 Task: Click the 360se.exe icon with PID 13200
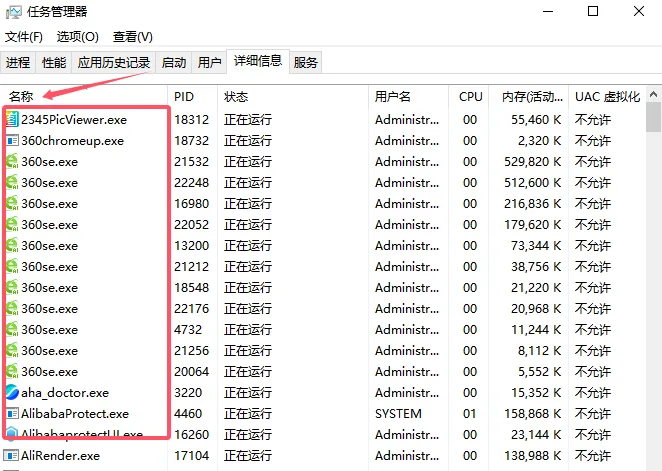click(12, 246)
